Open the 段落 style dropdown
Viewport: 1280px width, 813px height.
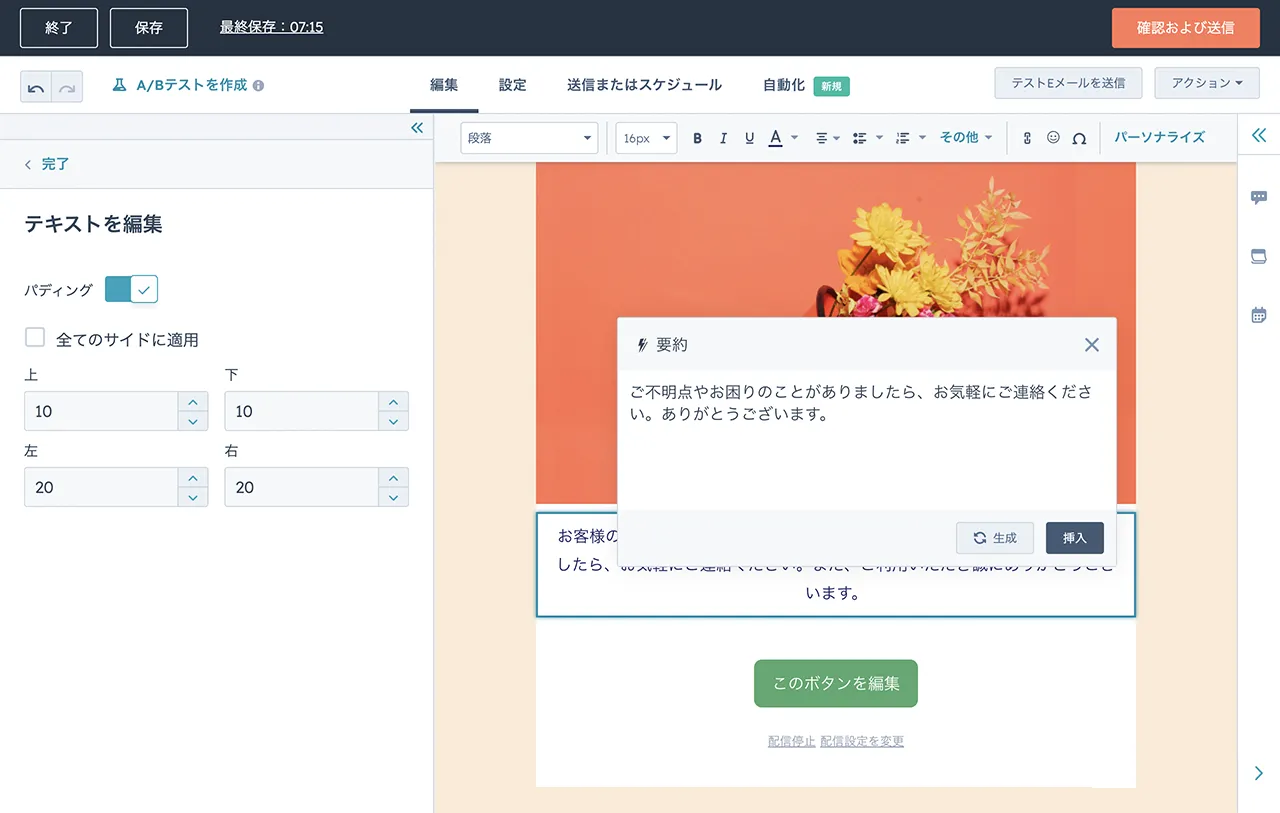click(x=529, y=138)
